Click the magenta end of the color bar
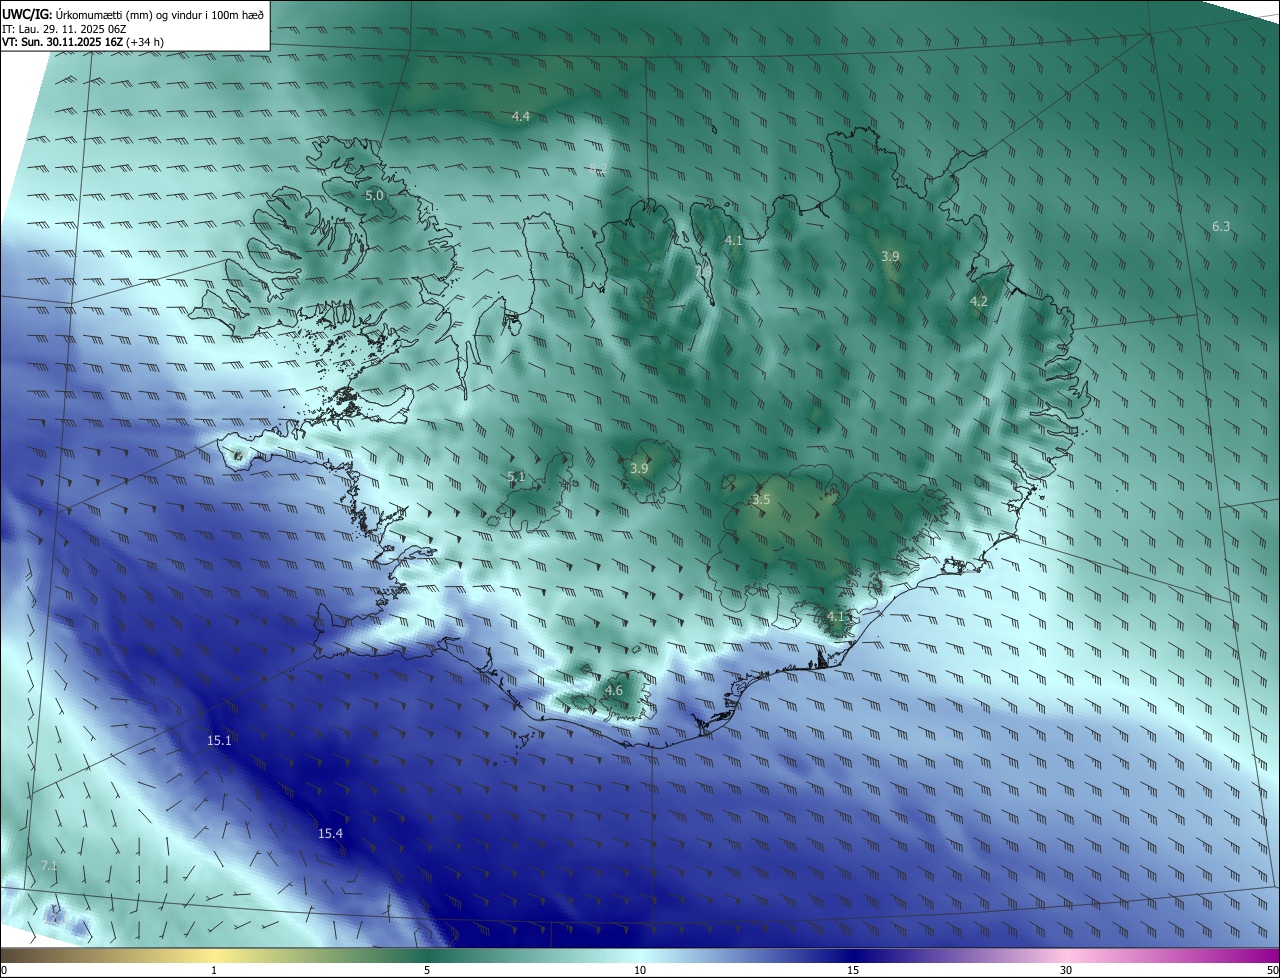The width and height of the screenshot is (1280, 978). 1268,956
